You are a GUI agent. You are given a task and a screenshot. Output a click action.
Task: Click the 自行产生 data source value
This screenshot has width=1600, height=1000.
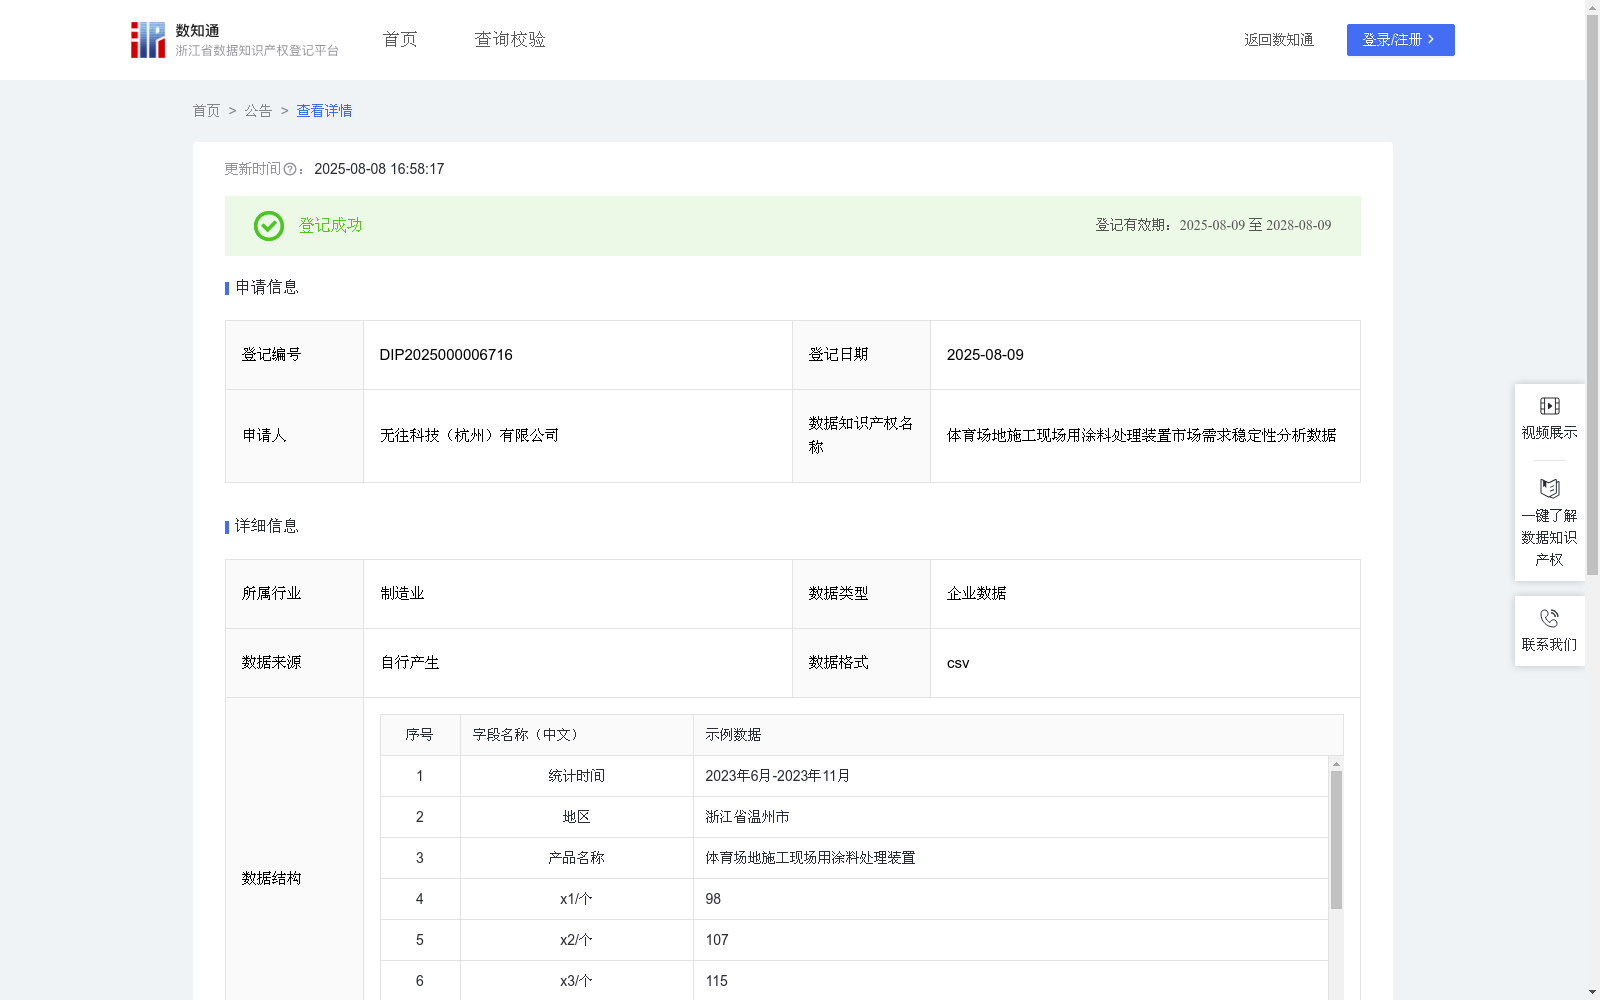click(x=410, y=663)
